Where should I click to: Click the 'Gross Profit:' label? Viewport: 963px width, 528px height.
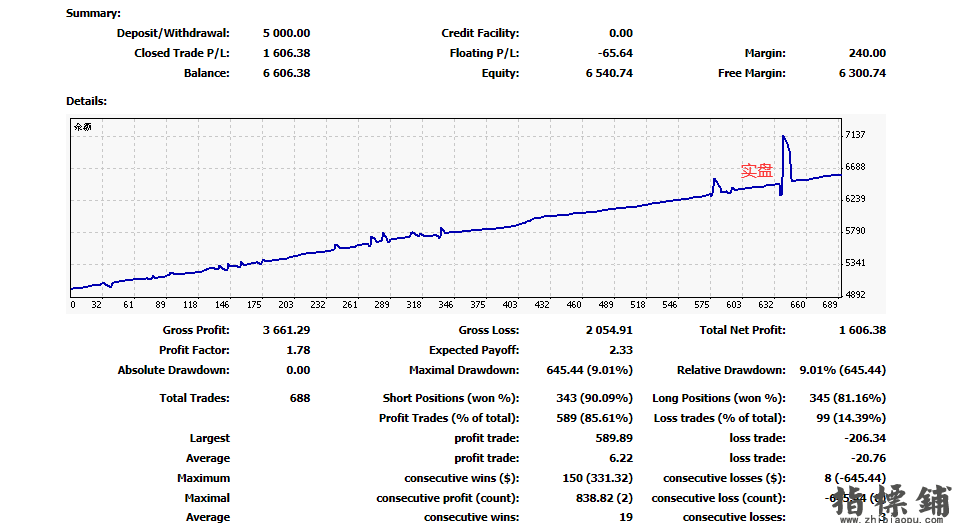tap(196, 330)
